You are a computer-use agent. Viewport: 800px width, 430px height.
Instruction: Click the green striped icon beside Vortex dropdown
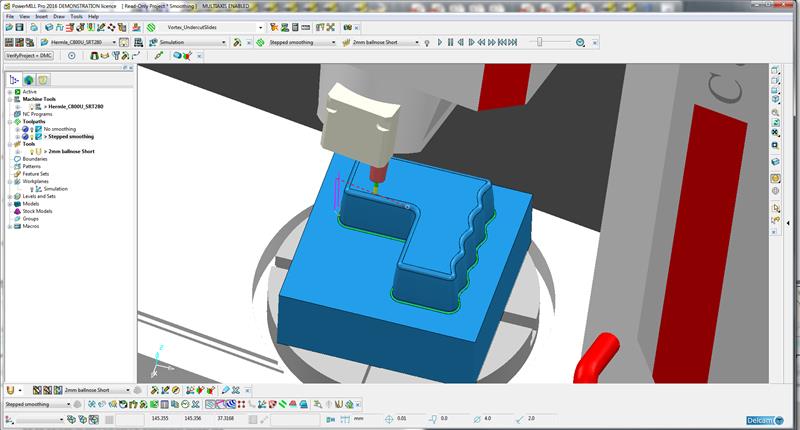[151, 28]
